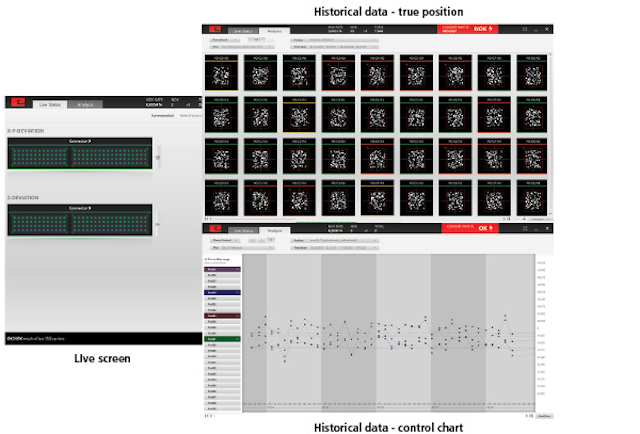Toggle the purple highlighted series in the control chart list
The height and width of the screenshot is (434, 640).
point(222,269)
